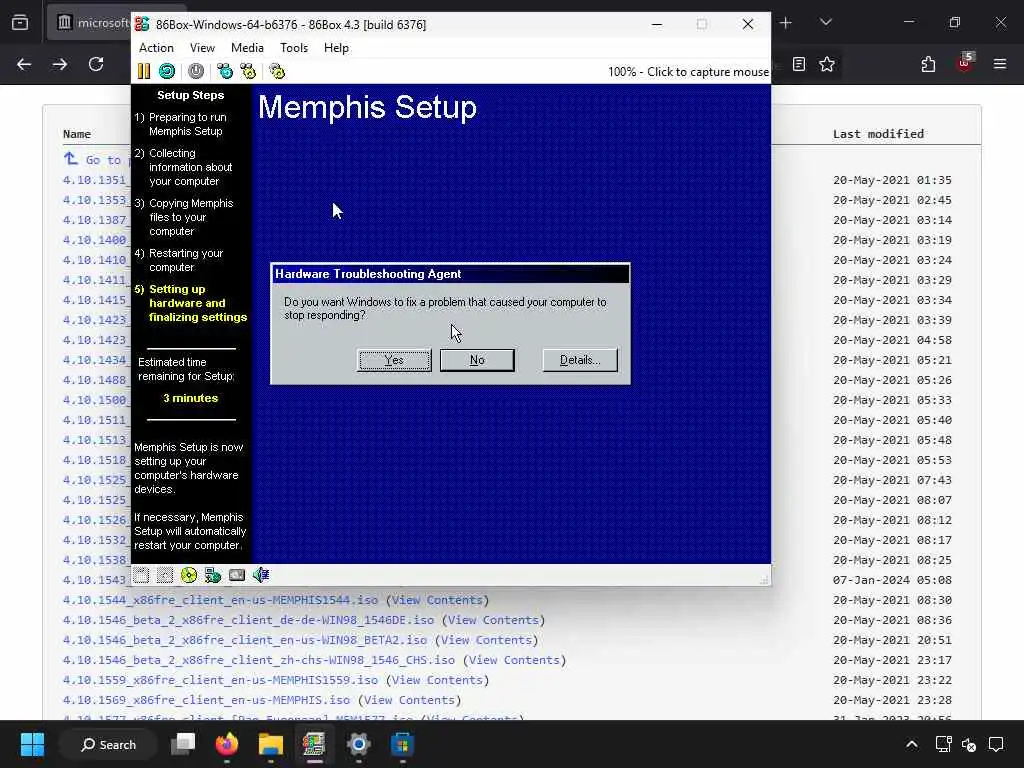This screenshot has height=768, width=1024.
Task: Open the browser new tab plus button
Action: point(786,23)
